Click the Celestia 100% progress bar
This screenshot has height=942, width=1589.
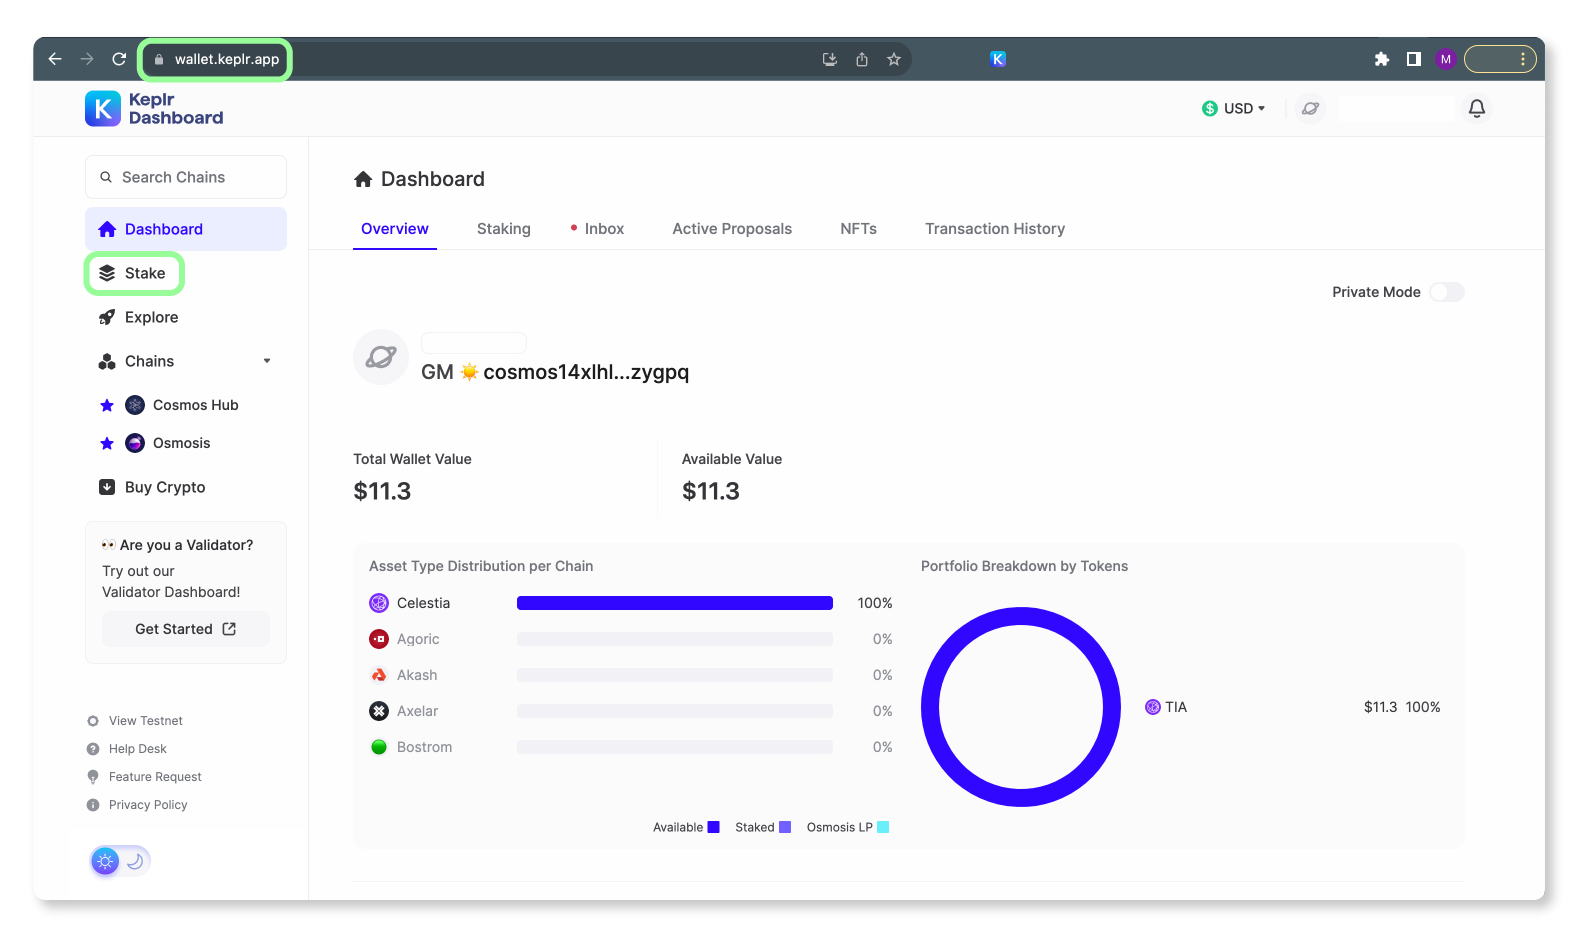coord(675,603)
